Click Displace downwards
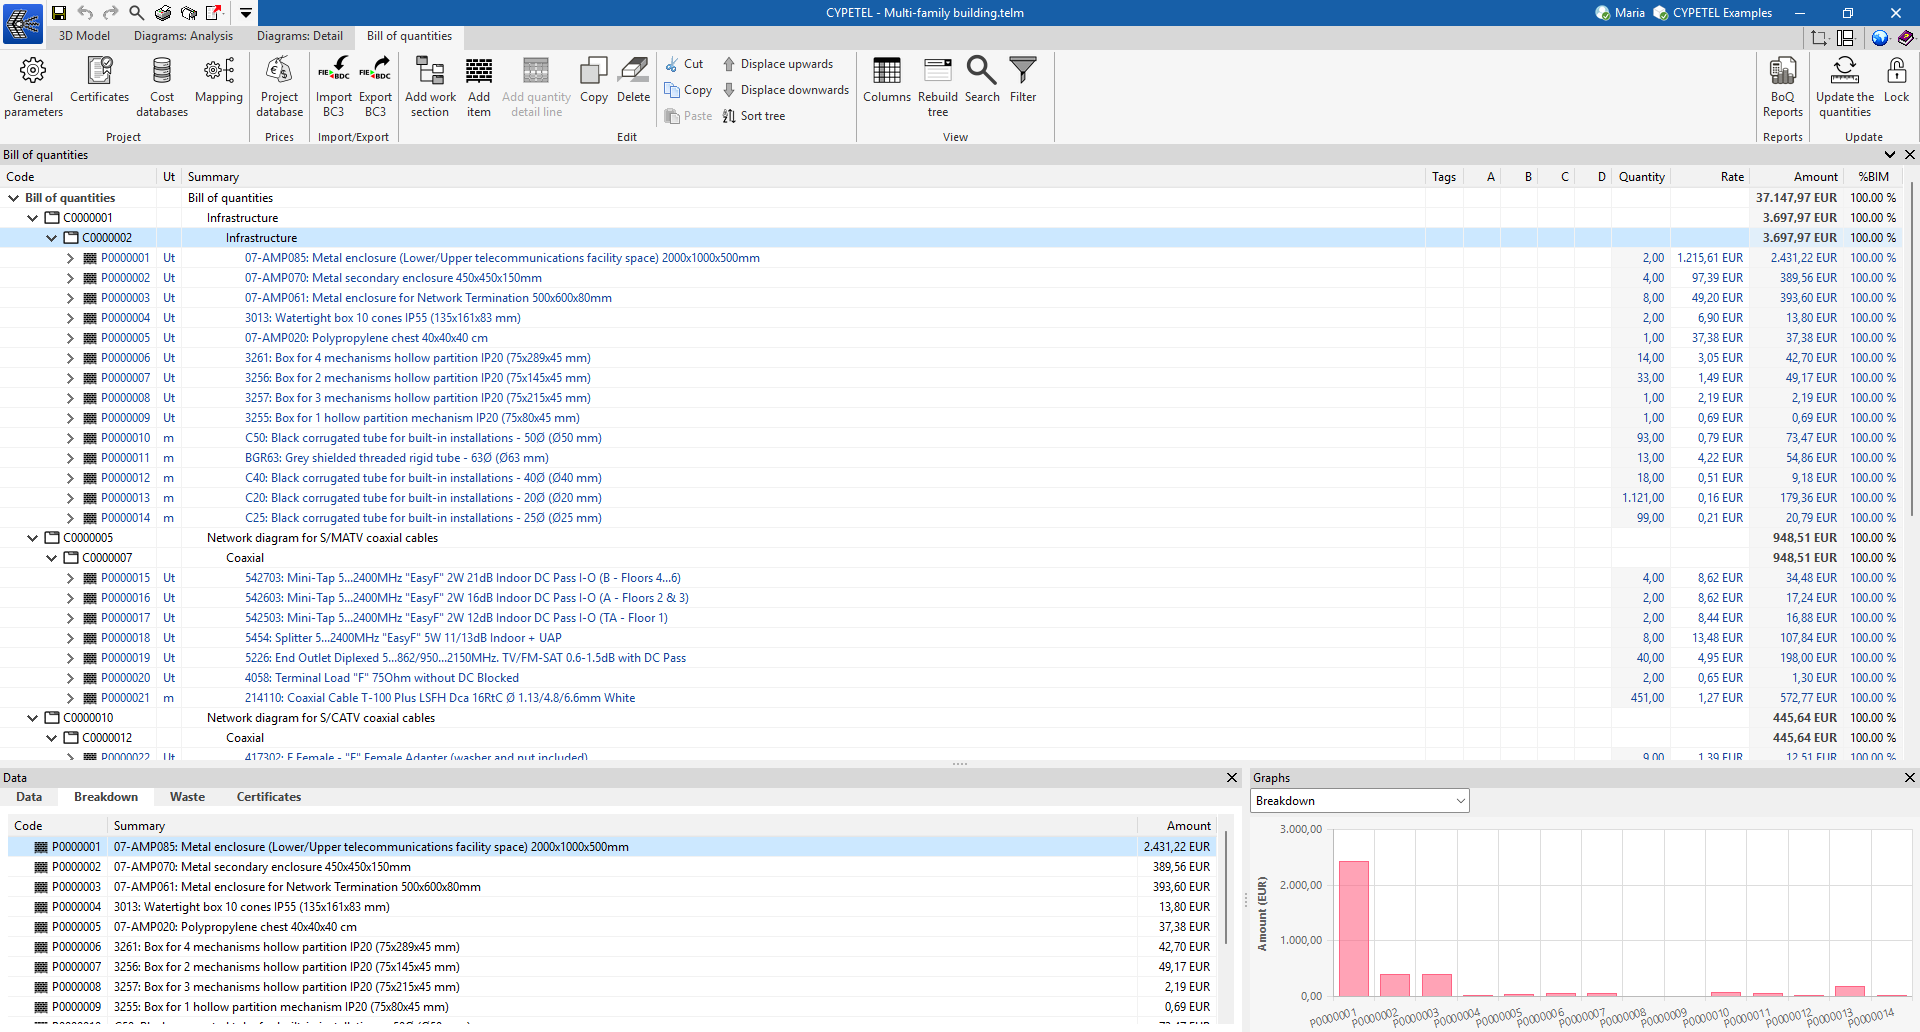Screen dimensions: 1920x1032 point(785,90)
